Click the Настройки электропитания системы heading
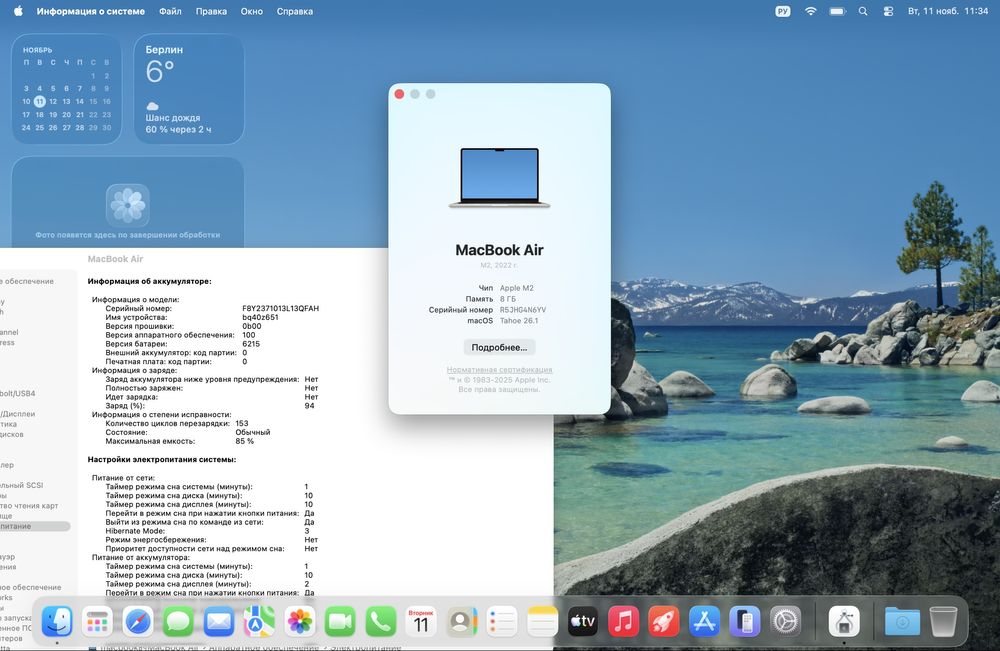 (162, 460)
